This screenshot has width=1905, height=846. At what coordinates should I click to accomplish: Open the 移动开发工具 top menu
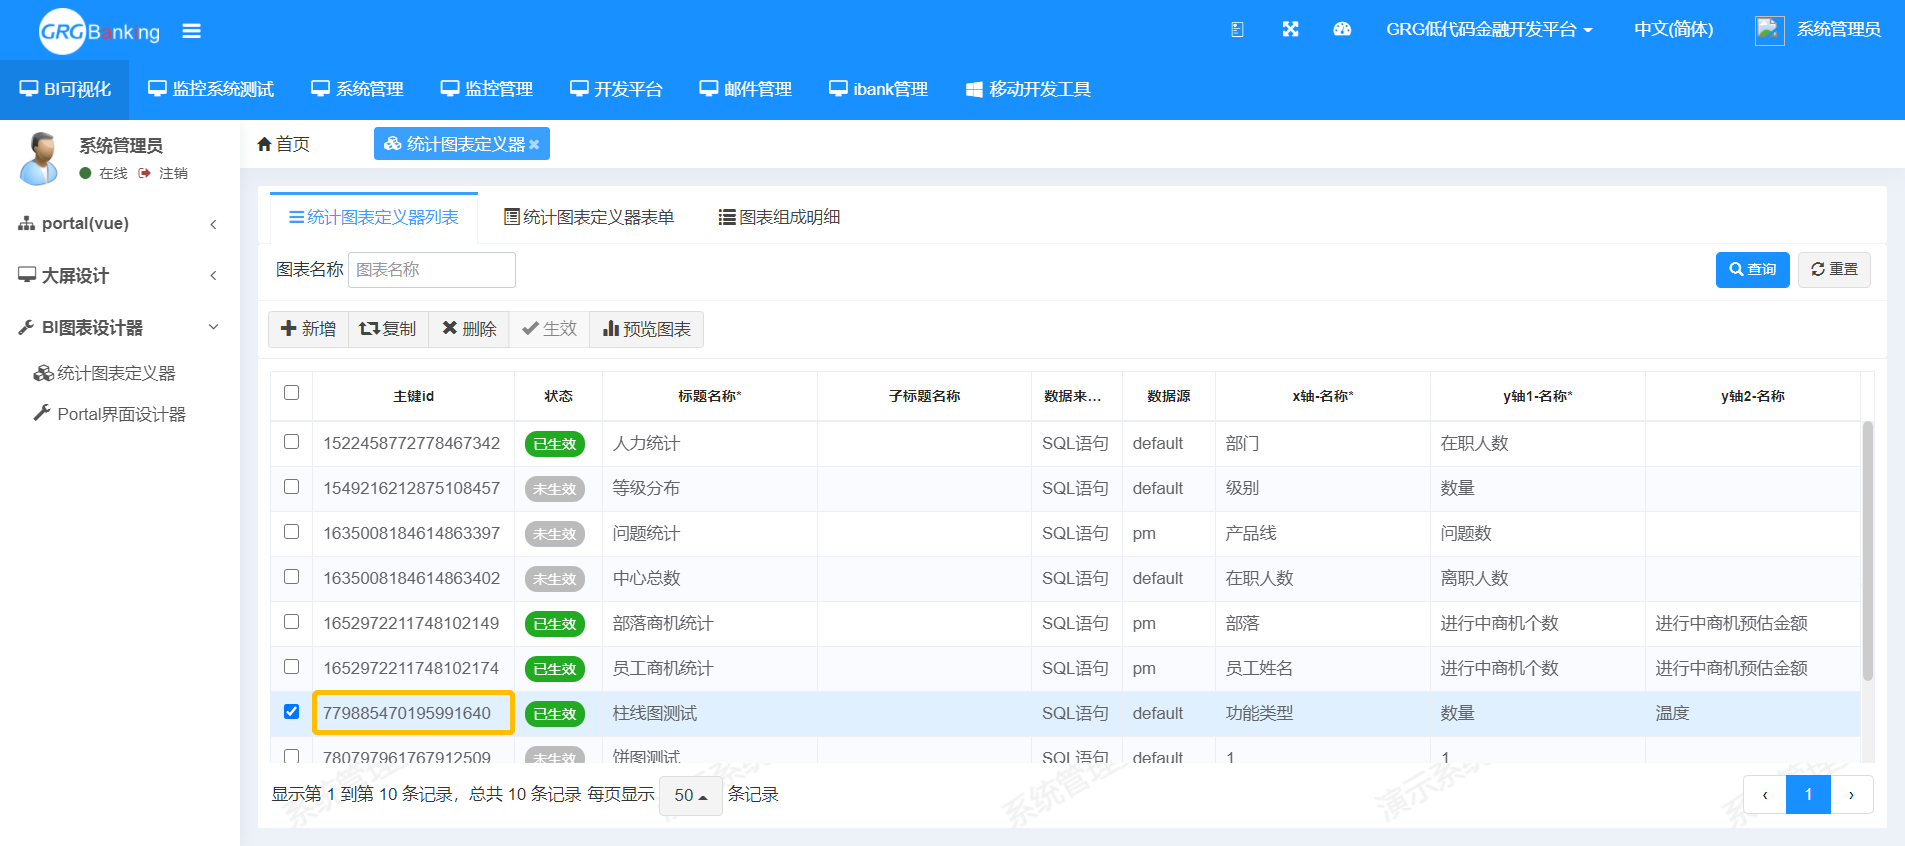click(x=1028, y=89)
